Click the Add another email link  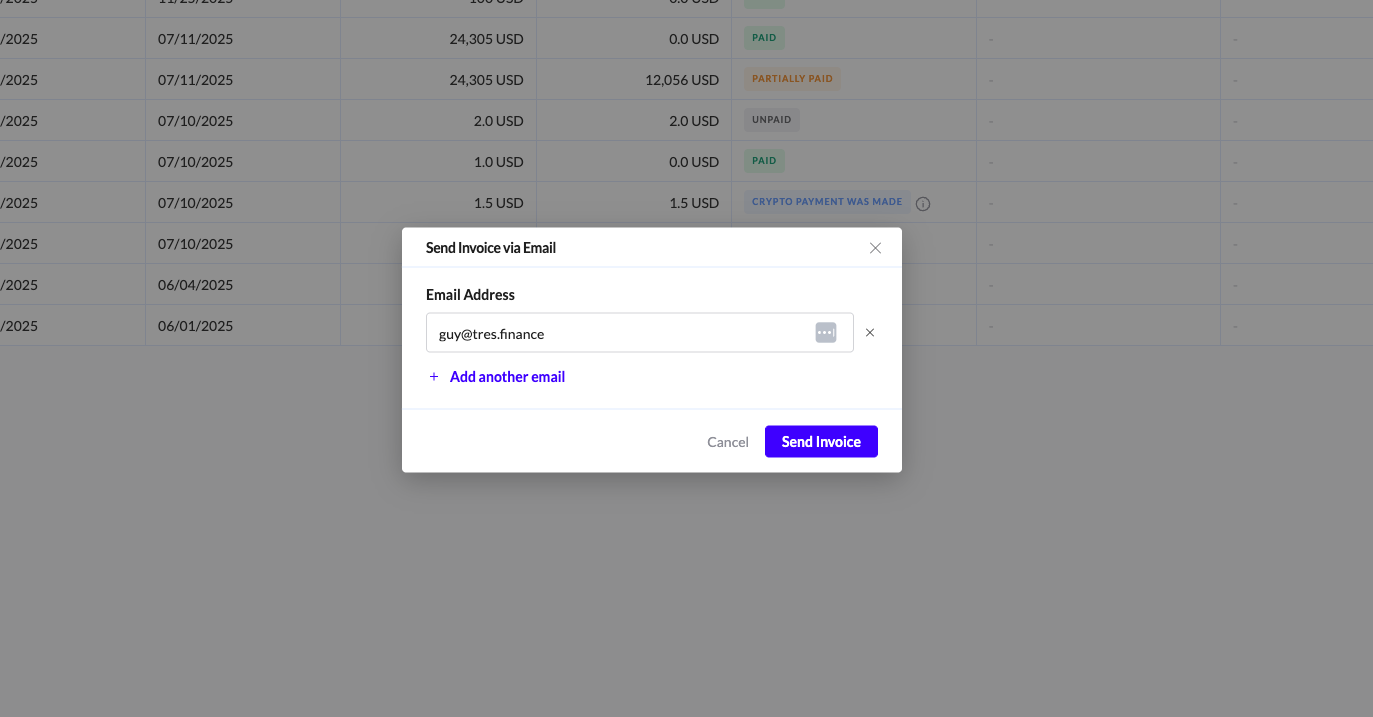pyautogui.click(x=507, y=377)
